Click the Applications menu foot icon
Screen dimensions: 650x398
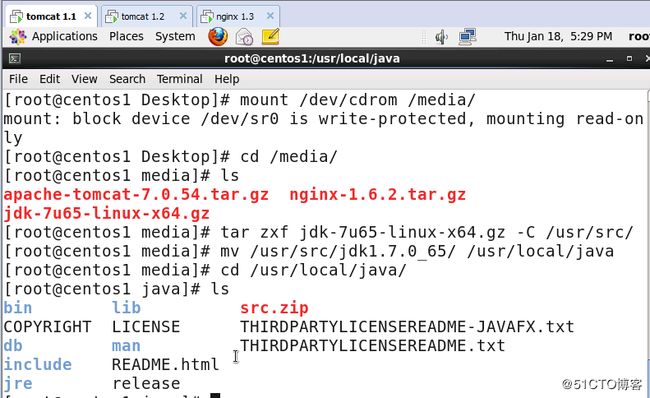(18, 37)
